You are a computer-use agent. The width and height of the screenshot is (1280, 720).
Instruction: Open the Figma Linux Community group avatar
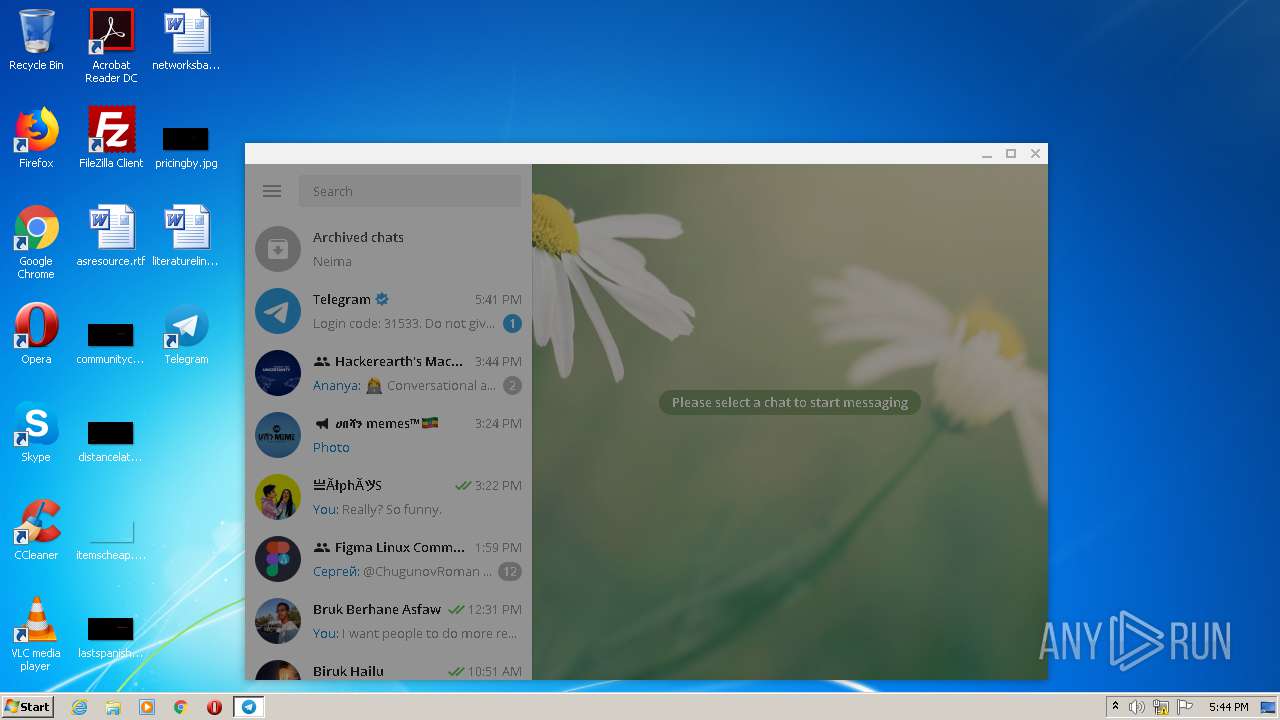click(x=278, y=559)
